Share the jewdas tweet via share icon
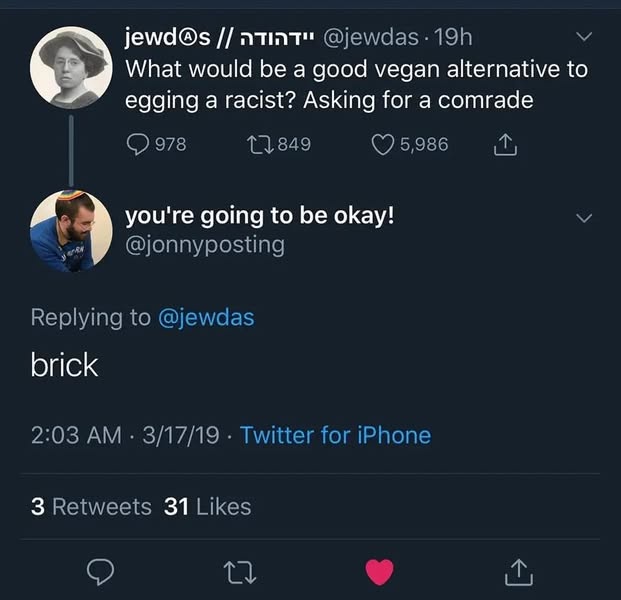The image size is (621, 600). [505, 144]
